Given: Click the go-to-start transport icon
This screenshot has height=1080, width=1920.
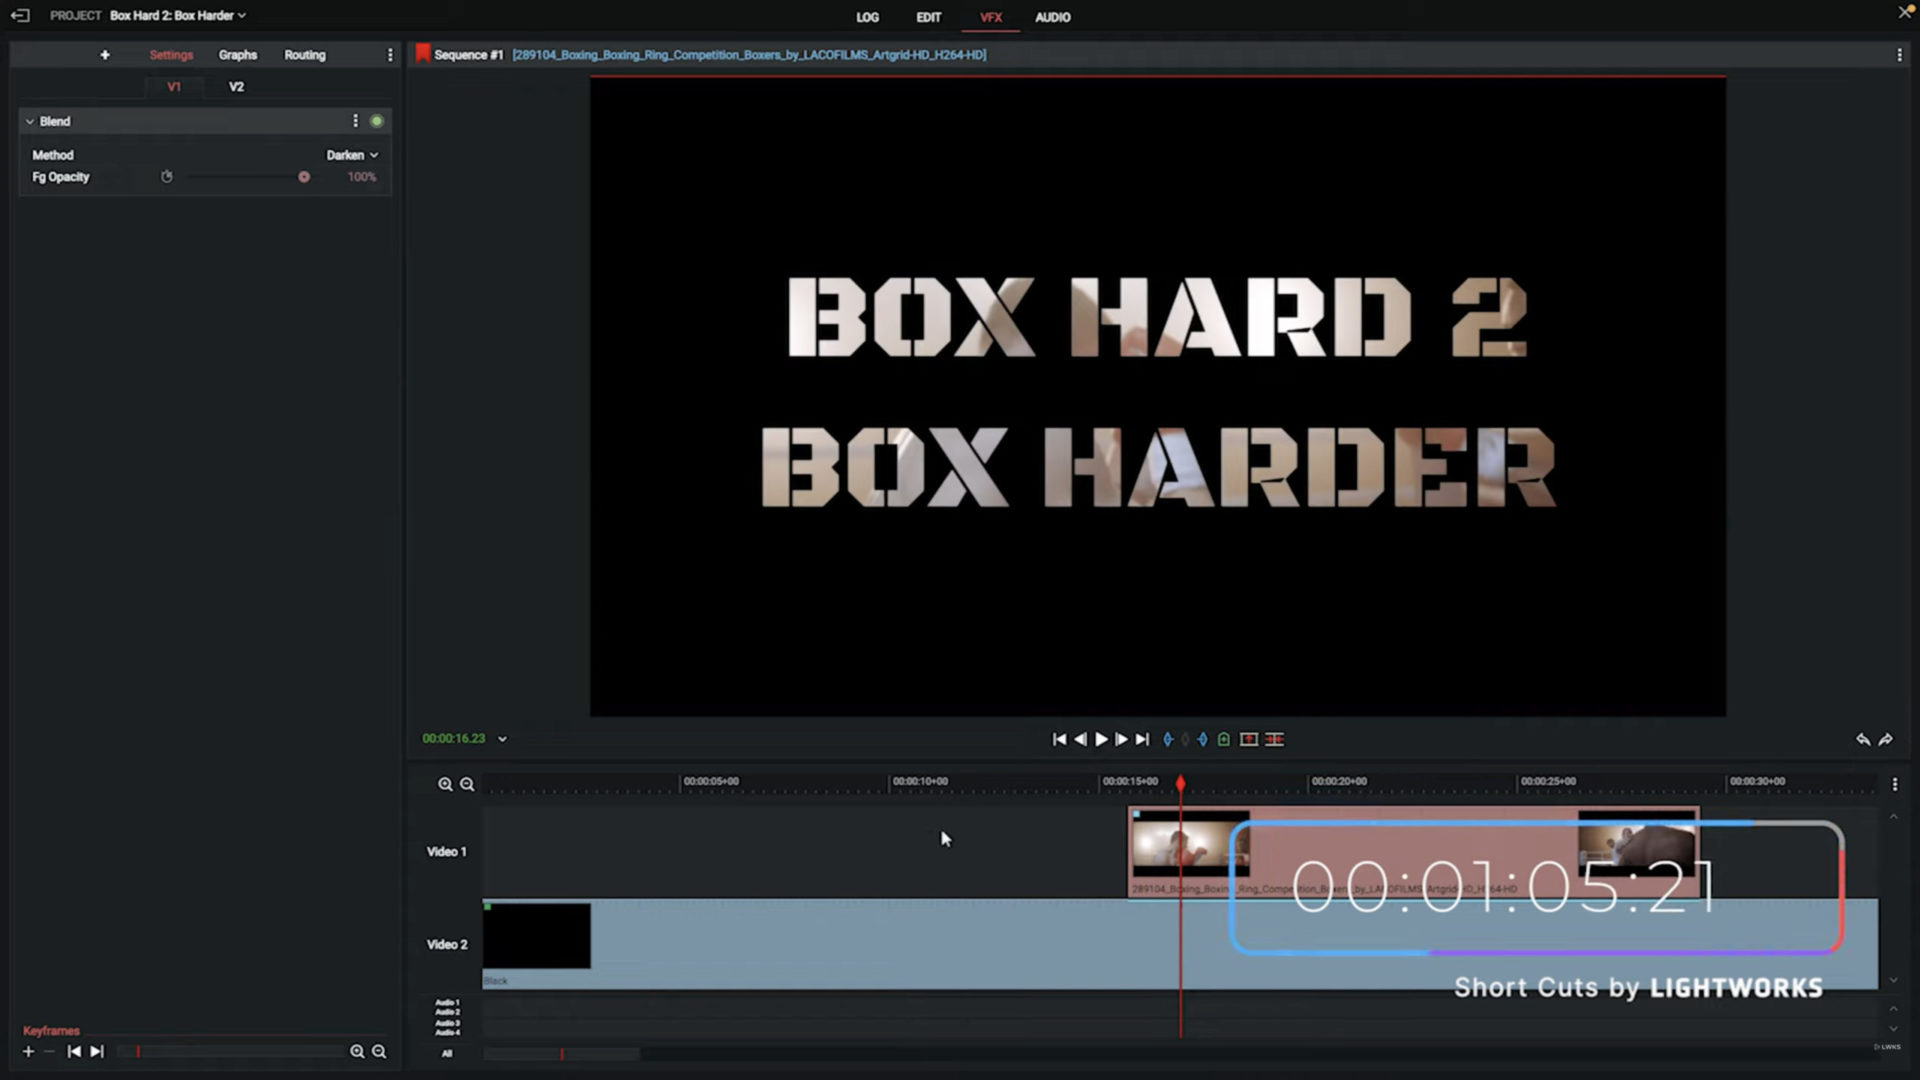Looking at the screenshot, I should tap(1060, 738).
